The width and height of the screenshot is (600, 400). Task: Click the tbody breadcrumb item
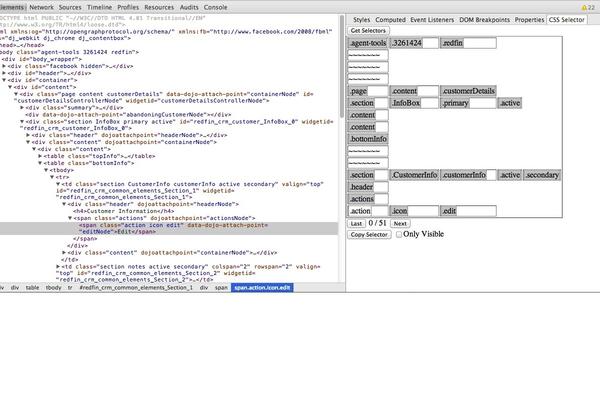click(x=54, y=287)
